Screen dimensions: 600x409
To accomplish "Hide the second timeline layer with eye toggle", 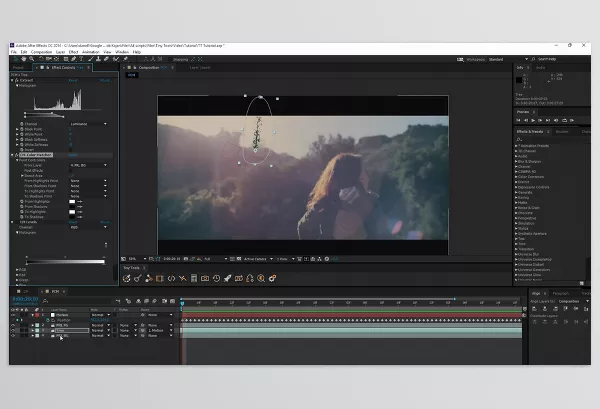I will (13, 325).
